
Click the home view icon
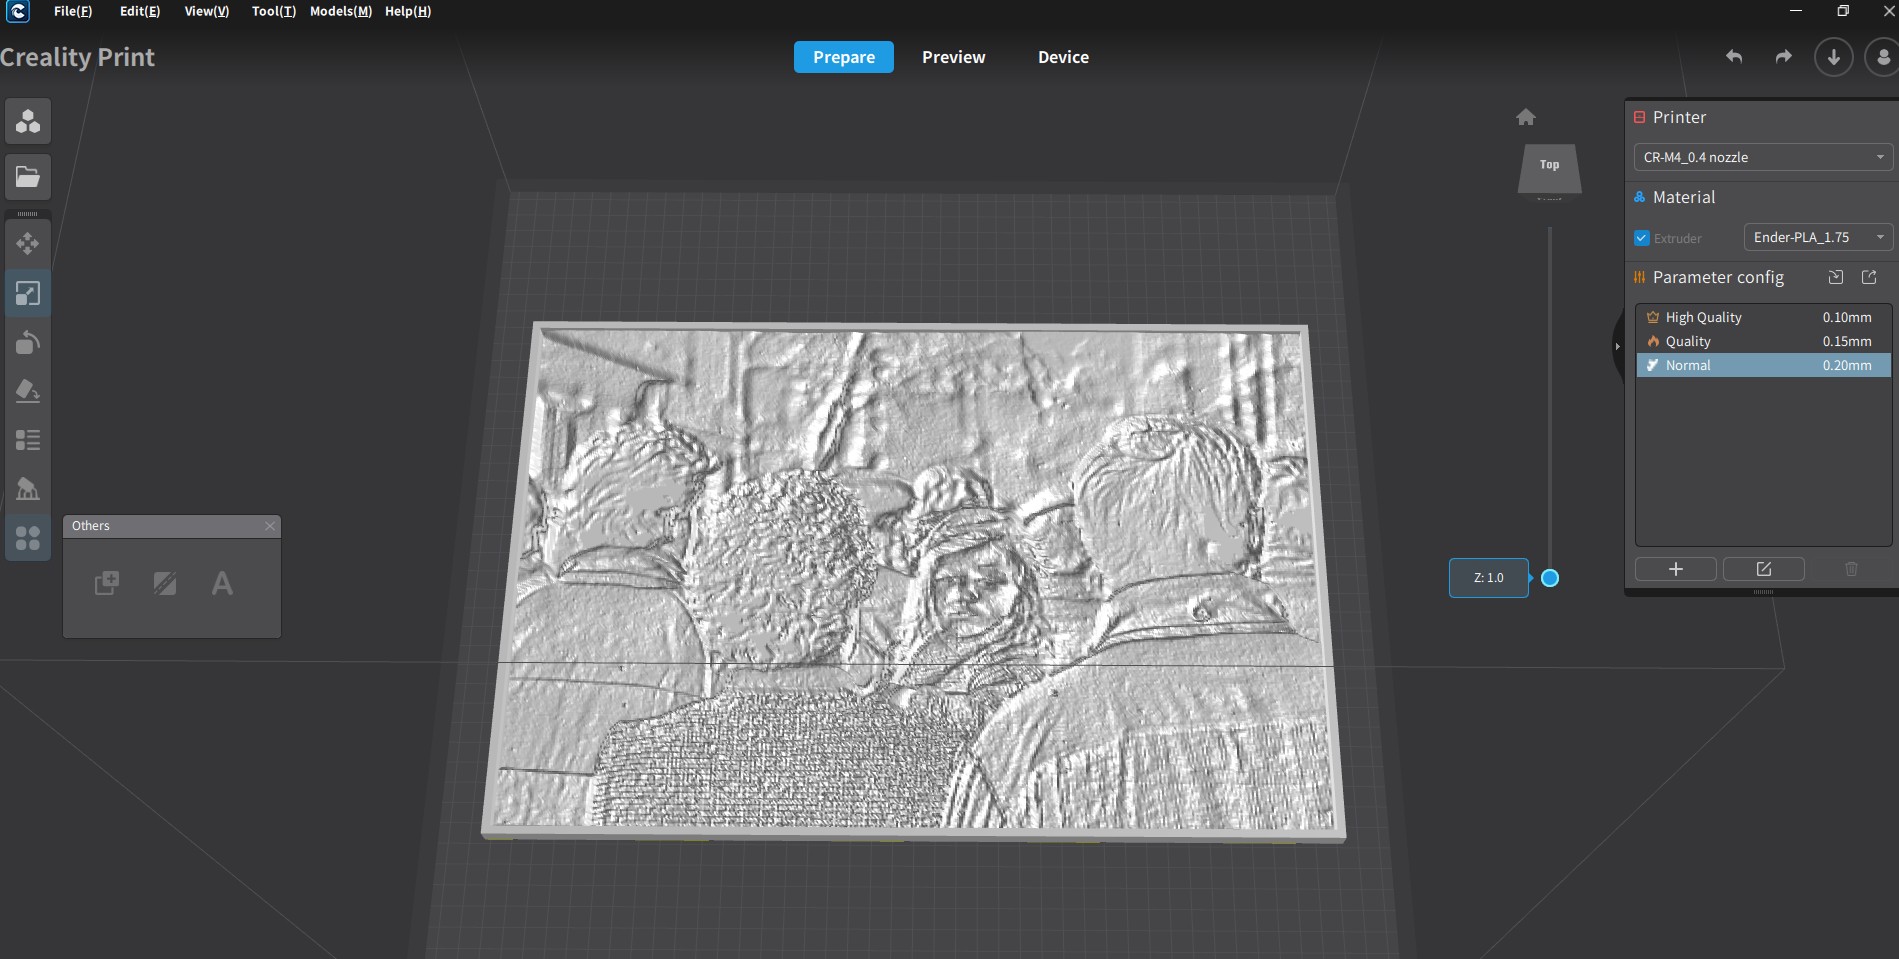coord(1525,117)
